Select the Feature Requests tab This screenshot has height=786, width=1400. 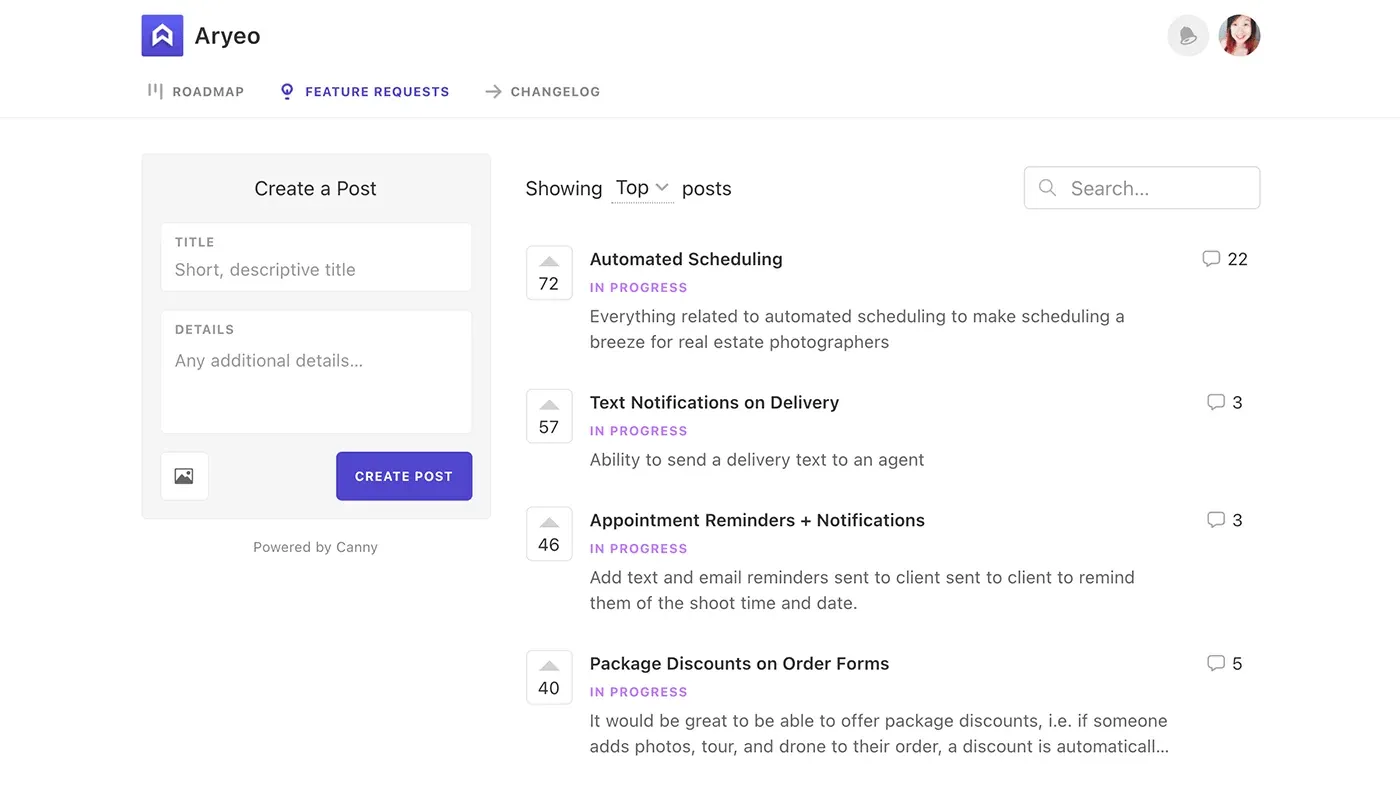pyautogui.click(x=365, y=91)
